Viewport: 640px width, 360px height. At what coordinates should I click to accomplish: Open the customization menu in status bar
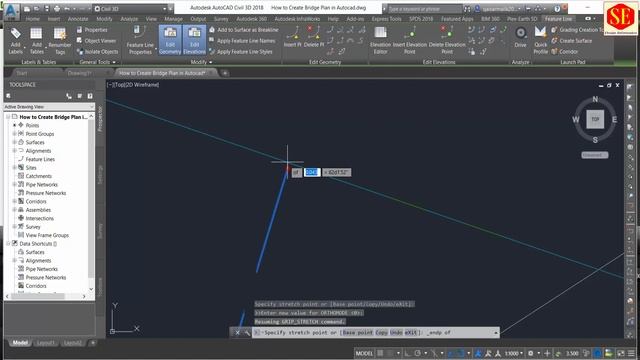coord(632,353)
